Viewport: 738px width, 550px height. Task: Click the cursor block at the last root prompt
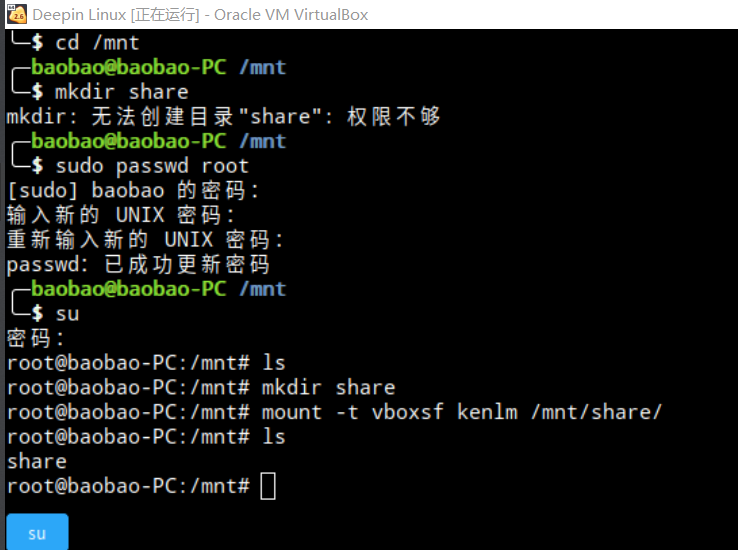pos(268,486)
